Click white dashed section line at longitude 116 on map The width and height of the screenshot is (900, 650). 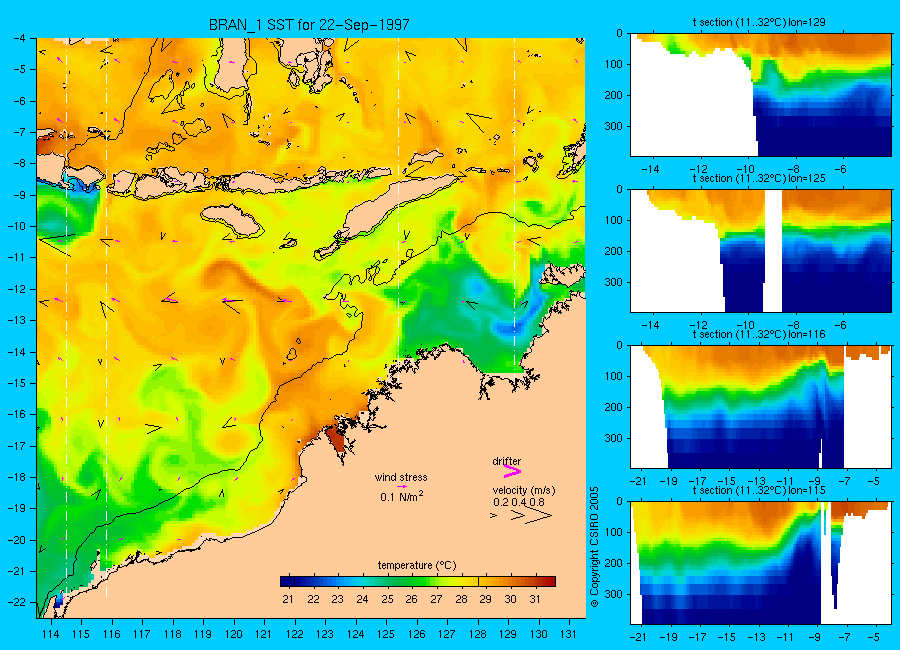pyautogui.click(x=106, y=318)
